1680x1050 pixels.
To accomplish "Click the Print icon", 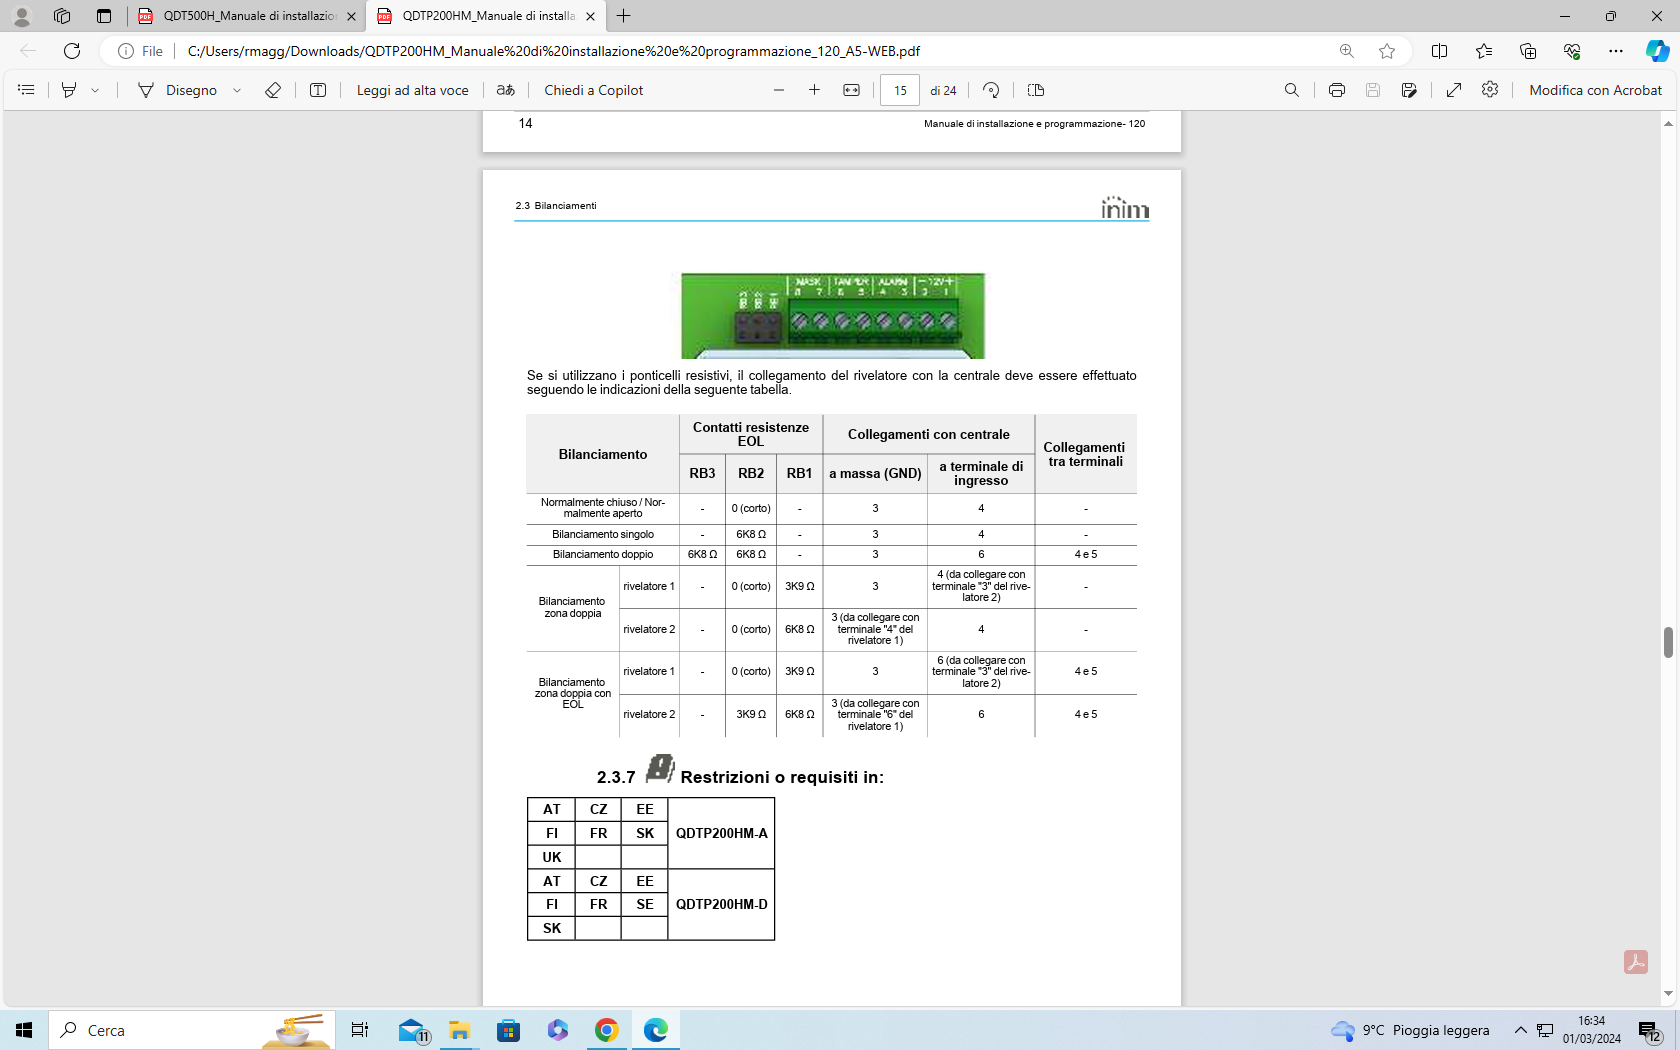I will (1336, 90).
